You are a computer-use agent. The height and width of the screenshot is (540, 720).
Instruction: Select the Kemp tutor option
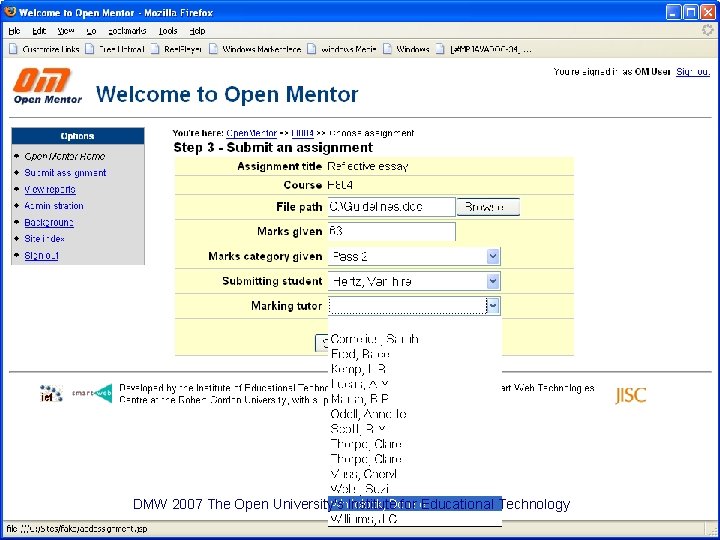[x=415, y=369]
